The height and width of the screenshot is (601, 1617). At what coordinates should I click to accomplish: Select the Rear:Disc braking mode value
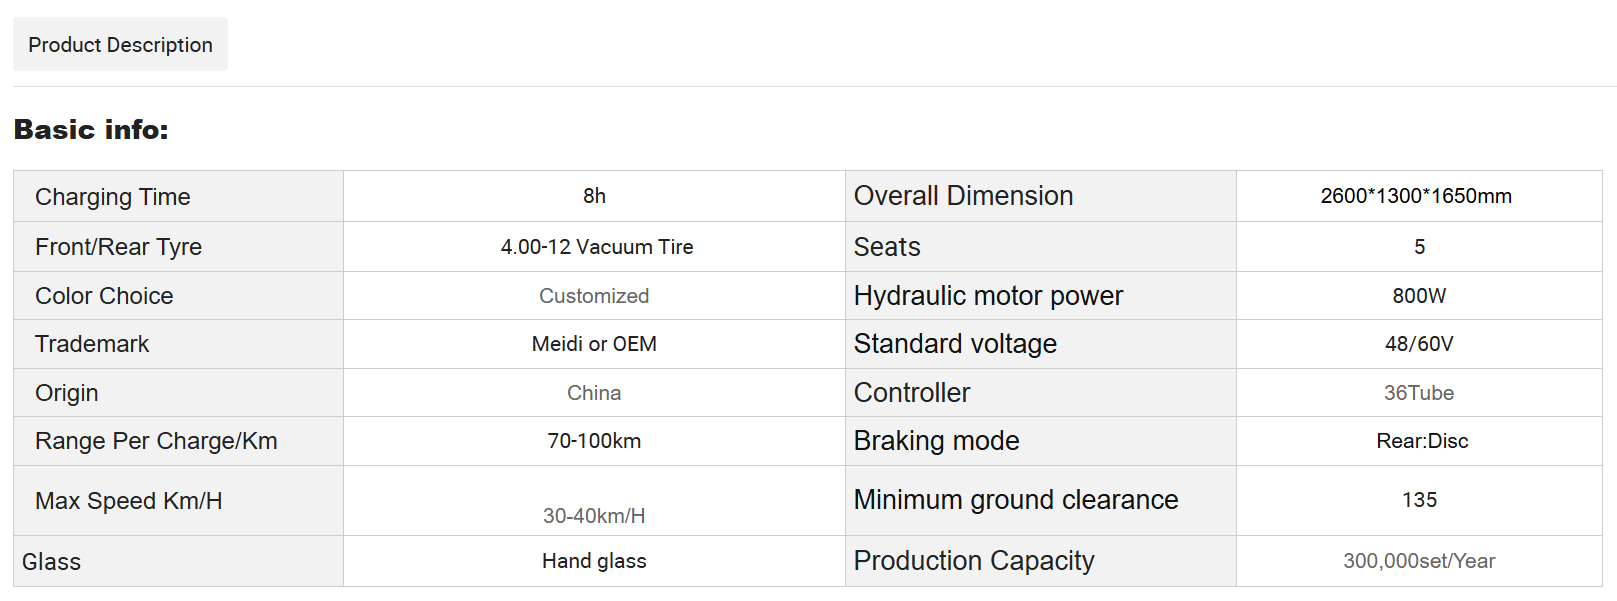point(1421,441)
